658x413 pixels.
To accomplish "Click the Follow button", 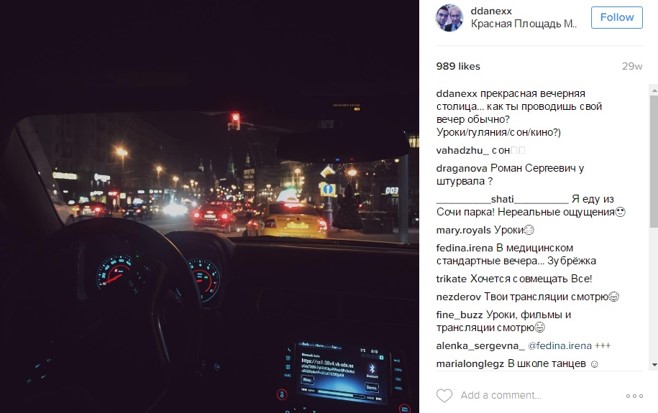I will point(616,17).
